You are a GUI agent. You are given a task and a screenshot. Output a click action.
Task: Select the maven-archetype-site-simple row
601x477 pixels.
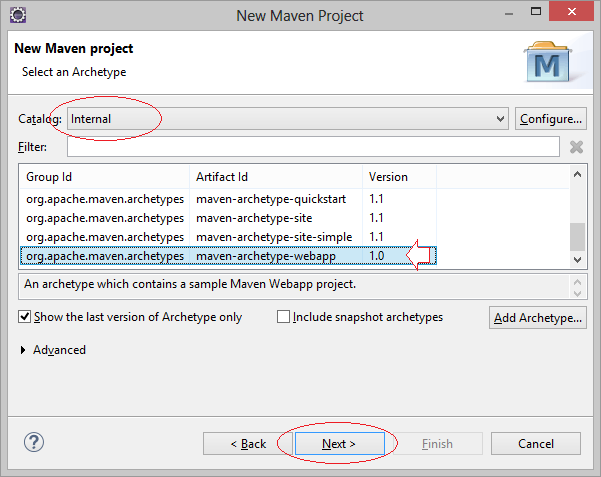228,237
